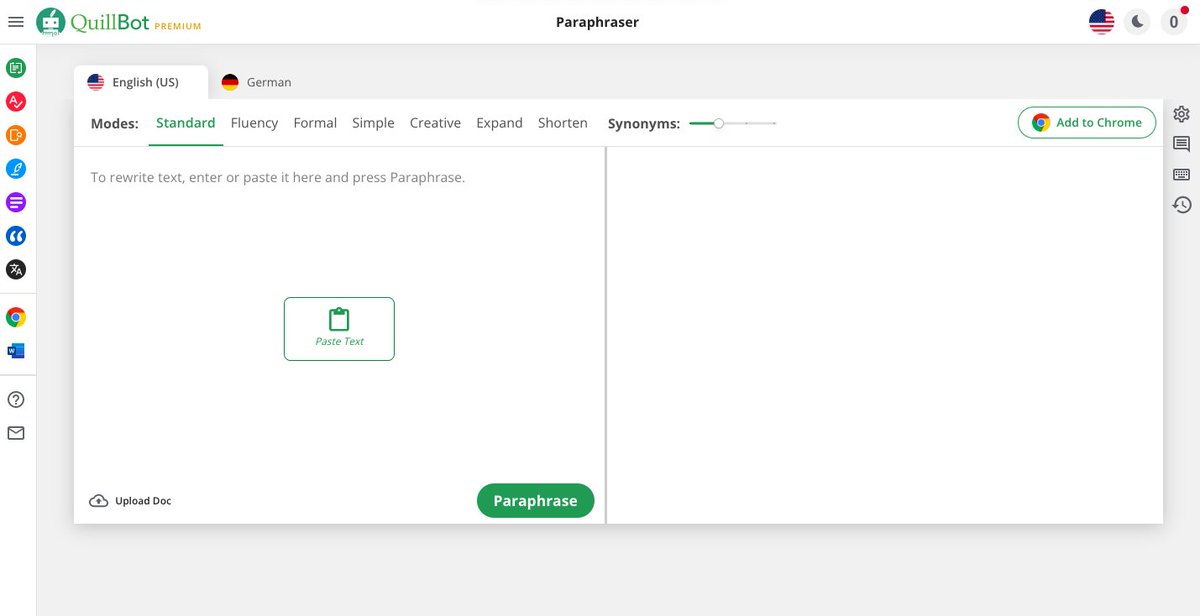Open the history clock icon

tap(1182, 204)
